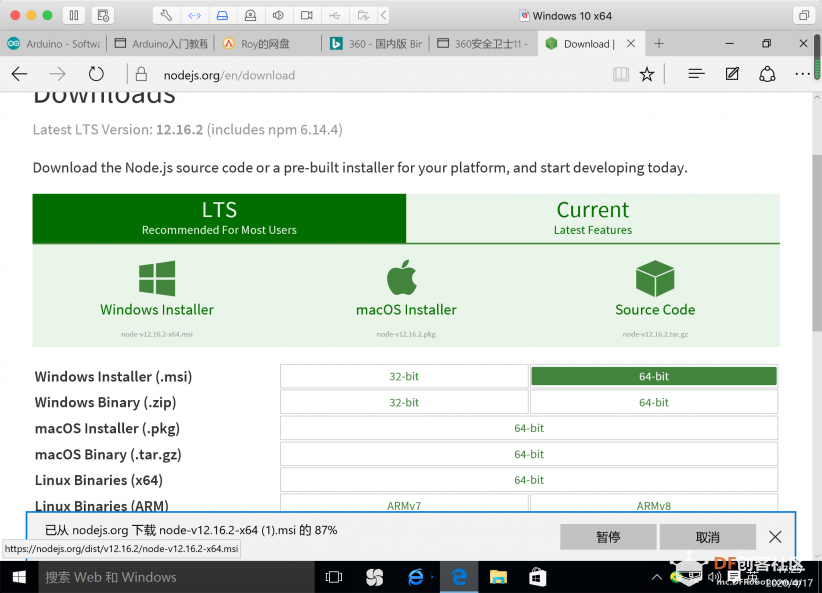Click the URL address field nodejs.org/en/download
Screen dimensions: 822x593
(x=229, y=75)
